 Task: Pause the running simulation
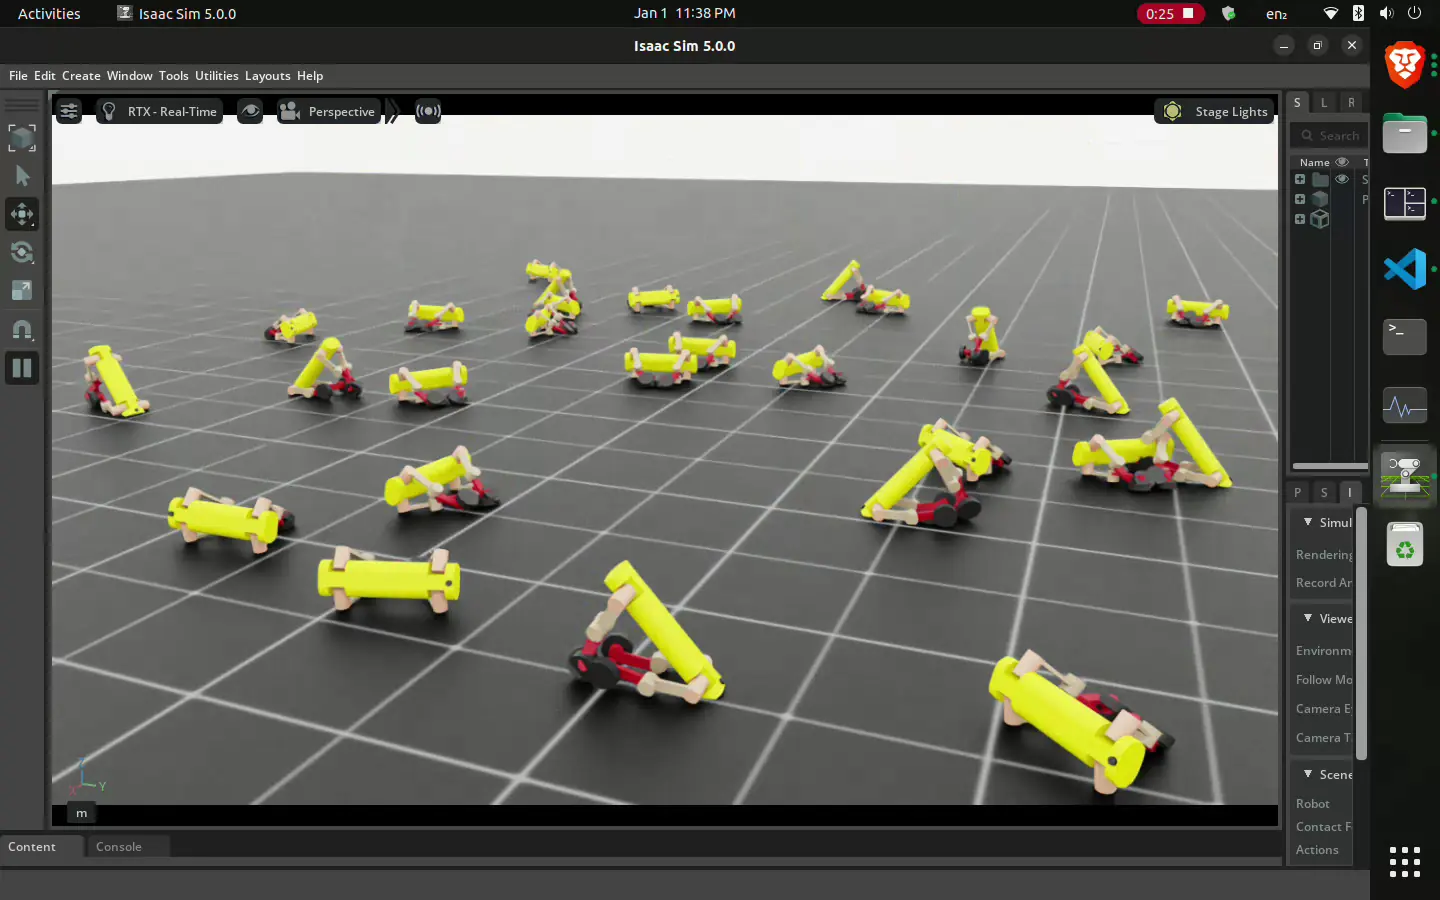pos(22,368)
